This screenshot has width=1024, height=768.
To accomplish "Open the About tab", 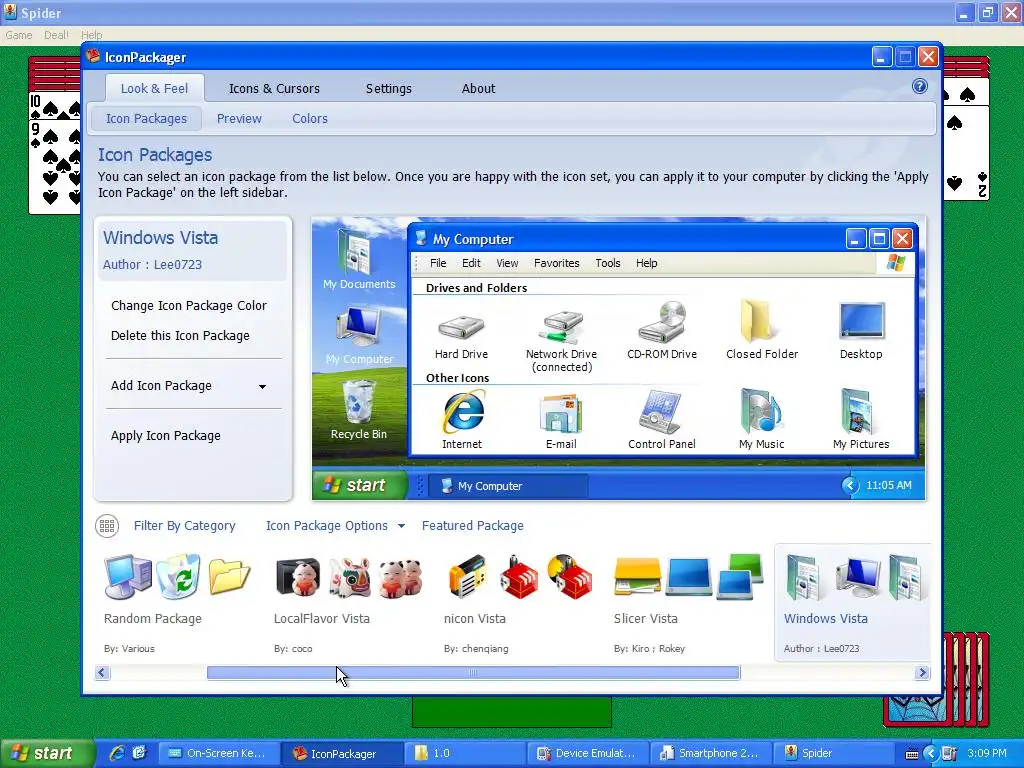I will click(478, 88).
